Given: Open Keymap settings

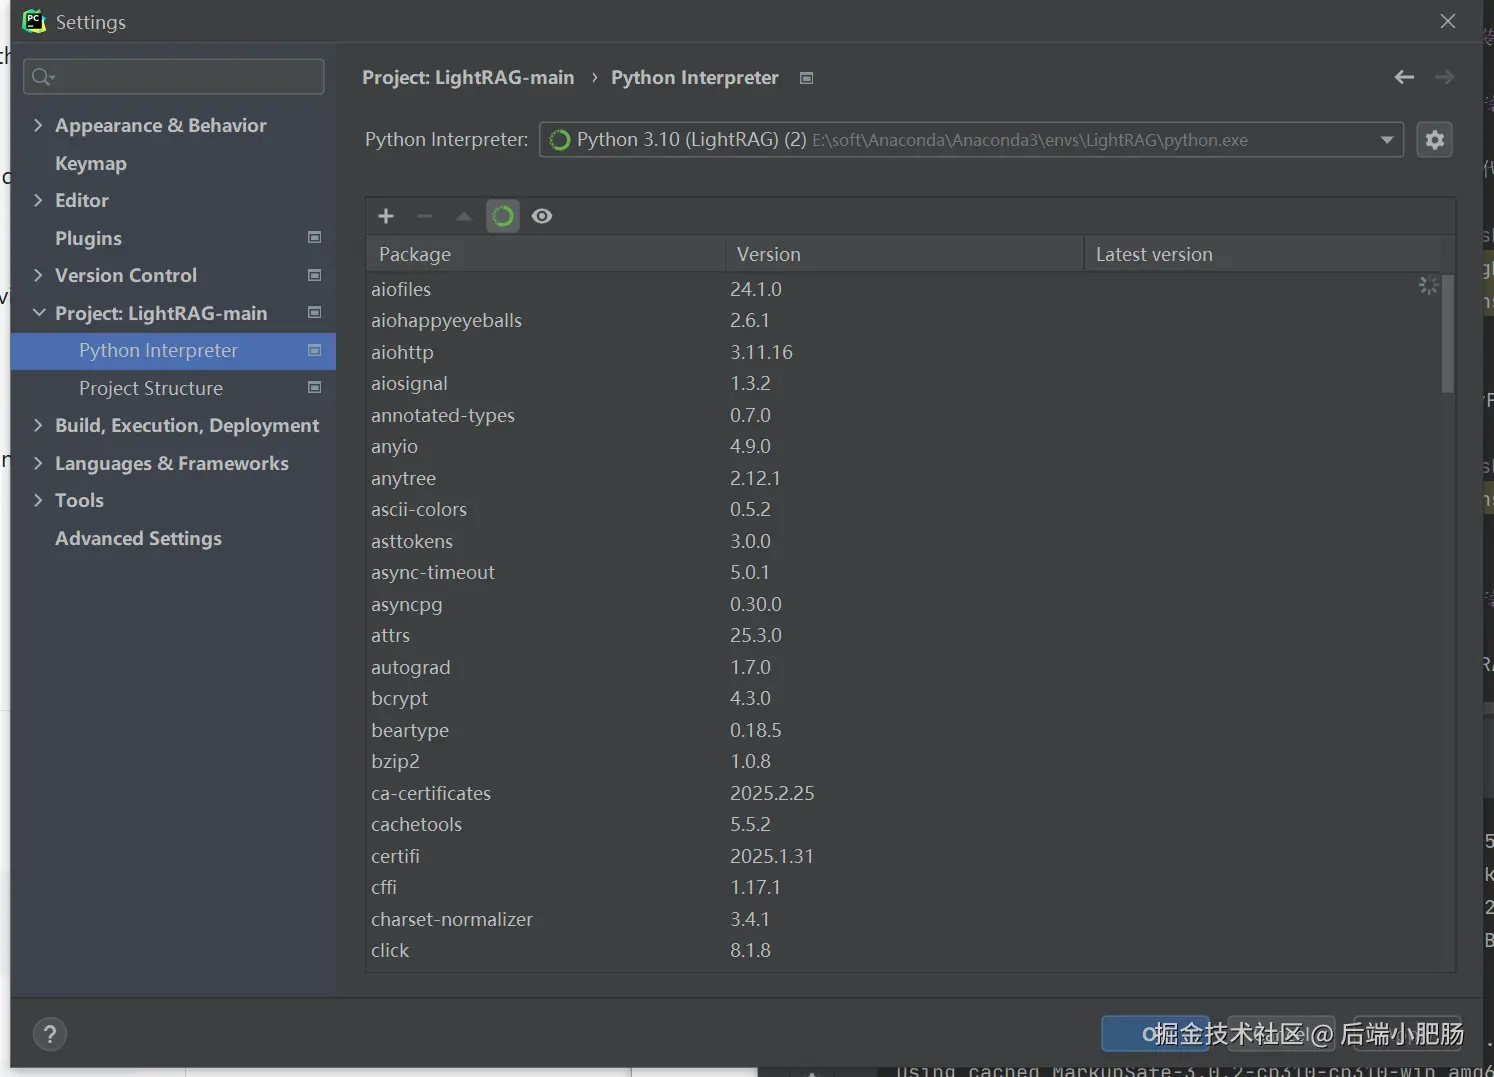Looking at the screenshot, I should (91, 163).
